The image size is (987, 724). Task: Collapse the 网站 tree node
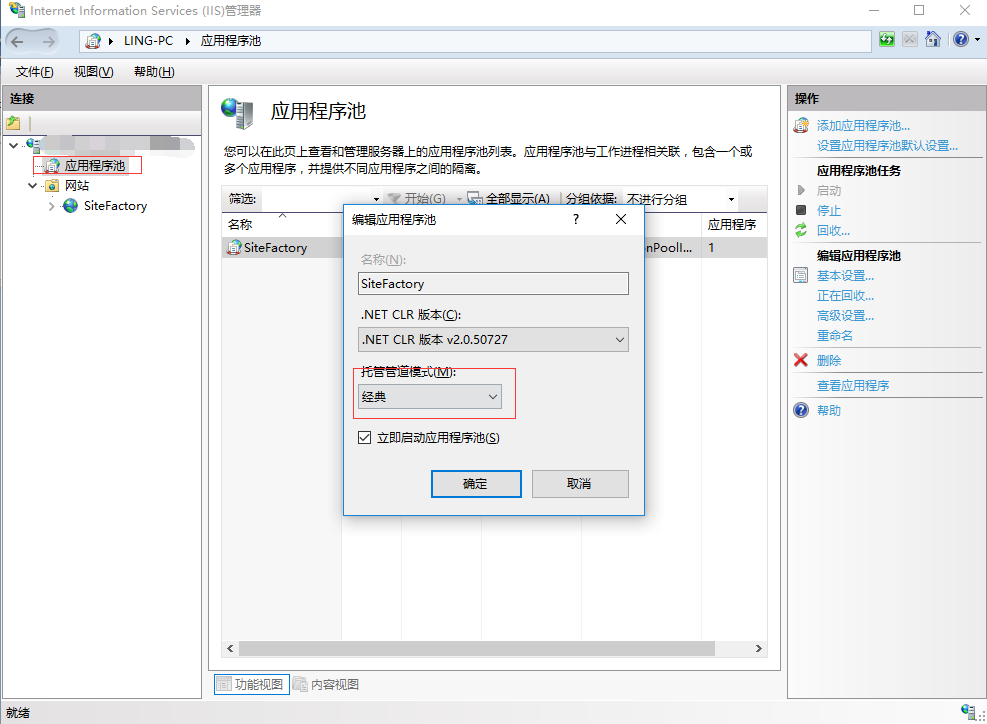coord(33,186)
